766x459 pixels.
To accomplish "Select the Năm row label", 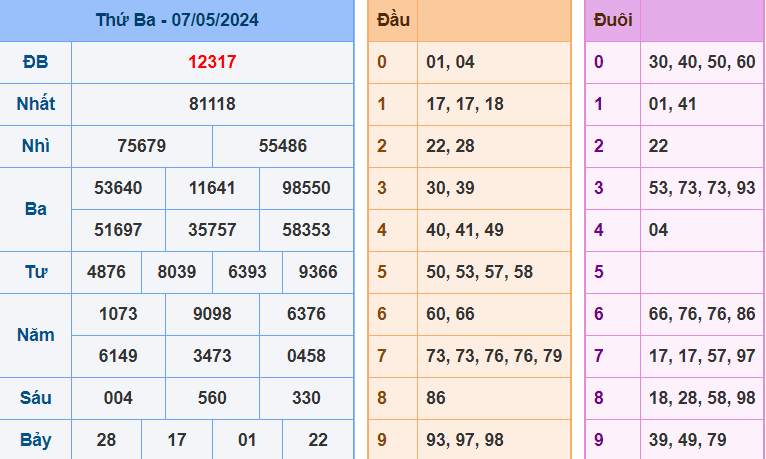I will pyautogui.click(x=36, y=335).
